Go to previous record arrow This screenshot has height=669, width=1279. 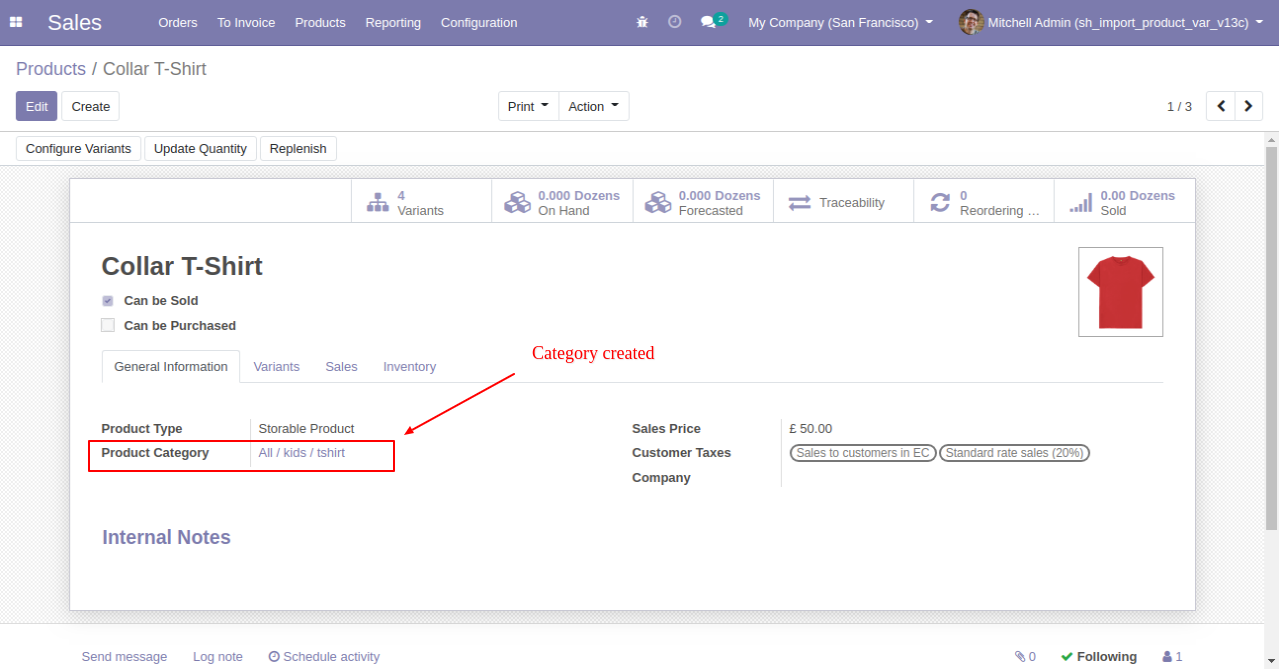pos(1221,106)
